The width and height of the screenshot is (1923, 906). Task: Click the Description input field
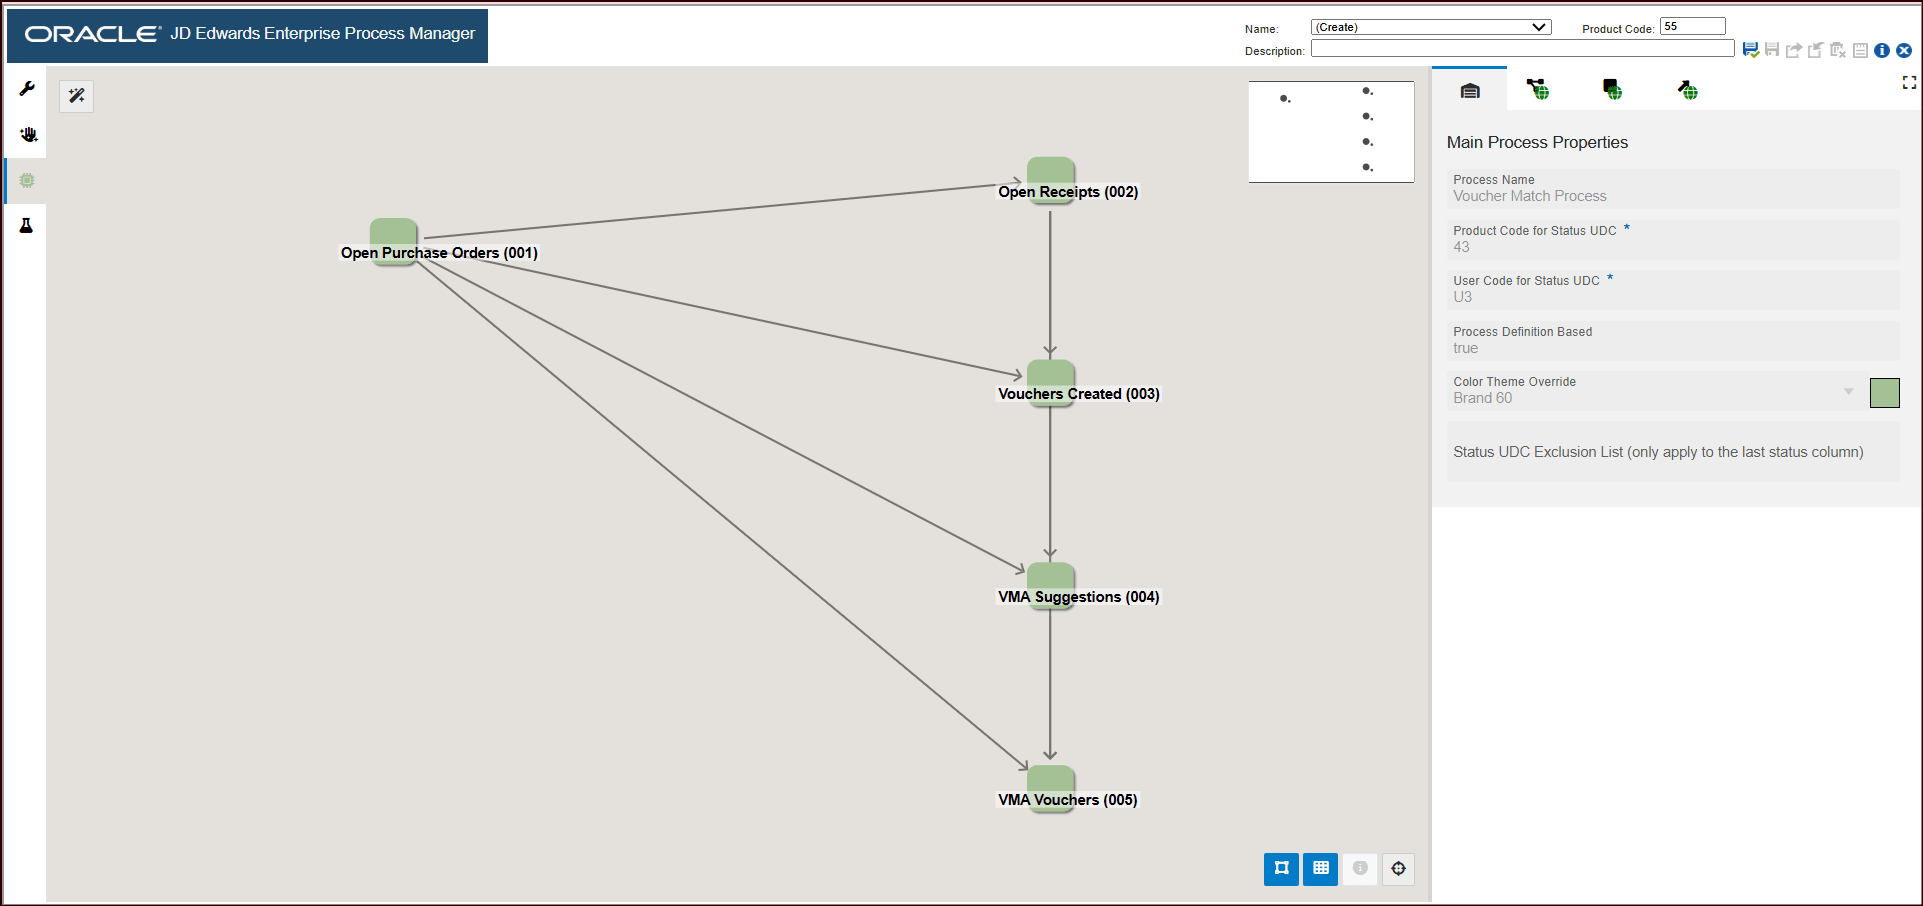(x=1523, y=48)
